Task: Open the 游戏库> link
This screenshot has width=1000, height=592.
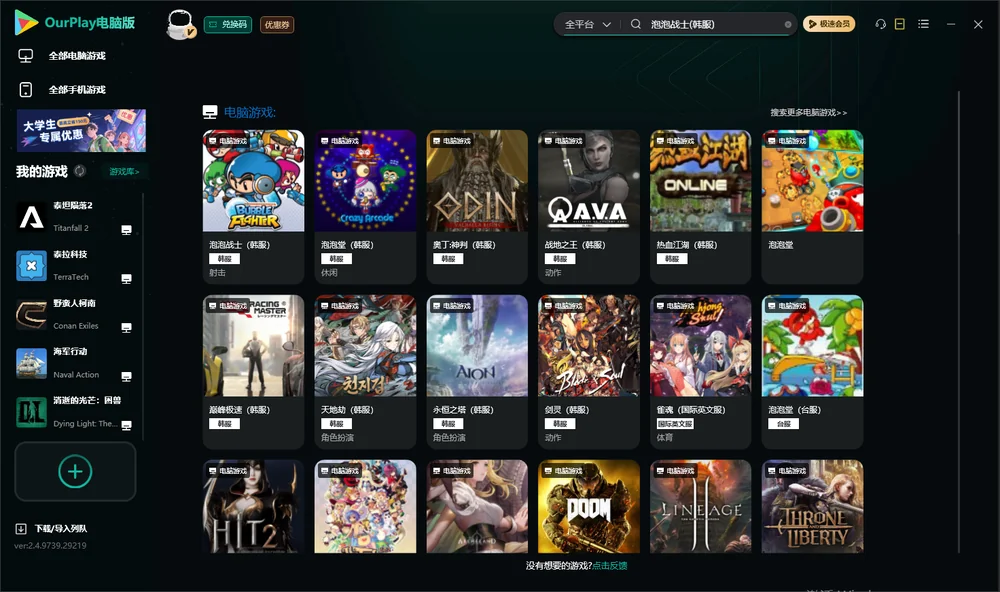Action: (x=124, y=172)
